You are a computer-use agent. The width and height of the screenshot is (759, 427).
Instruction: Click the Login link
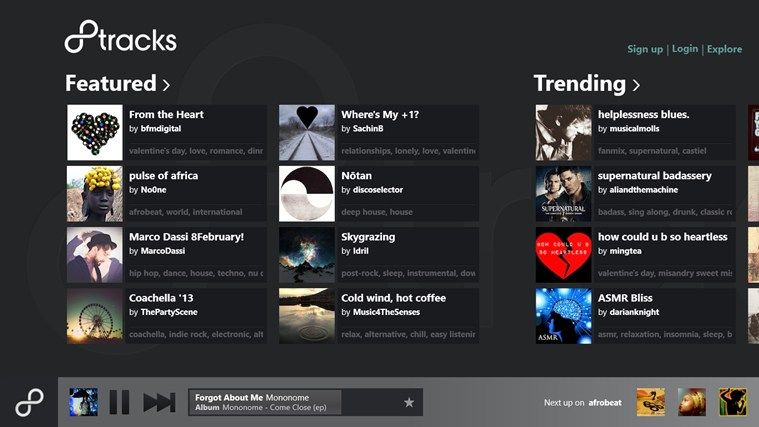(x=685, y=48)
